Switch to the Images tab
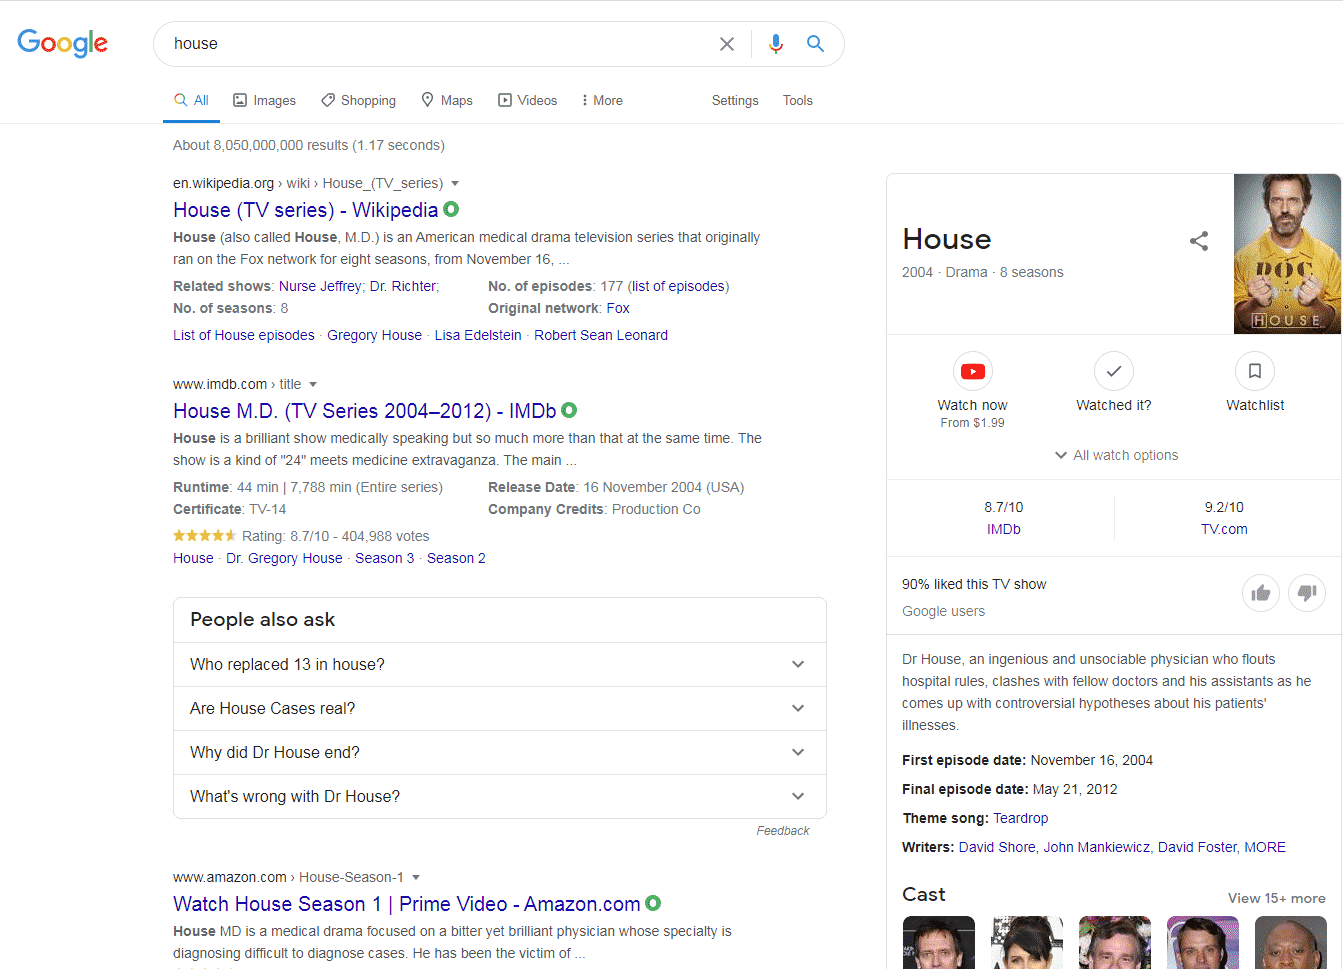The width and height of the screenshot is (1343, 969). pos(264,101)
